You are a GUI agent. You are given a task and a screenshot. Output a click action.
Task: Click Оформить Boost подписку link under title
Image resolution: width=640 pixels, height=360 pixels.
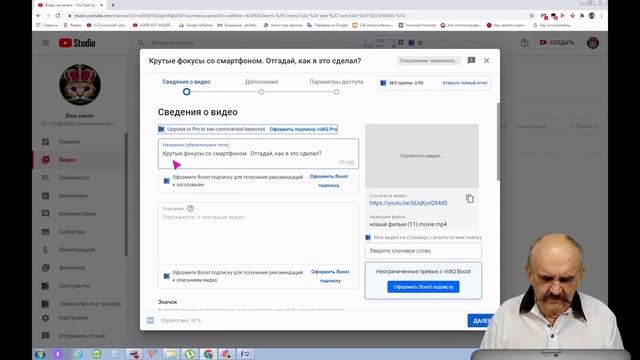tap(329, 180)
